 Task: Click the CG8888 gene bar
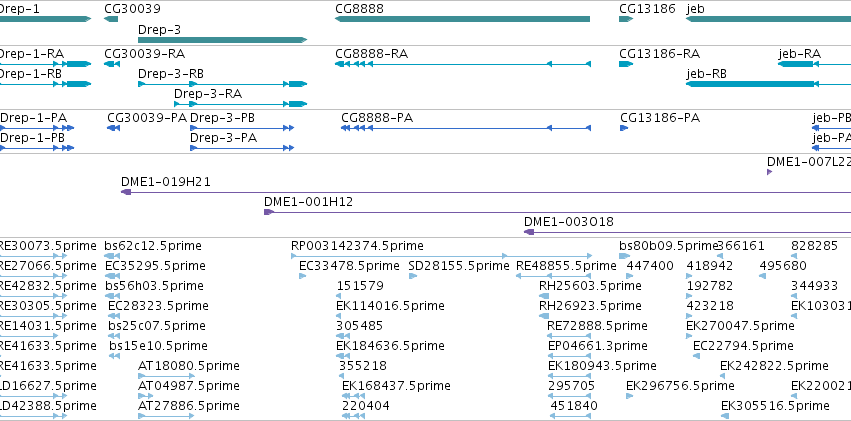click(462, 19)
